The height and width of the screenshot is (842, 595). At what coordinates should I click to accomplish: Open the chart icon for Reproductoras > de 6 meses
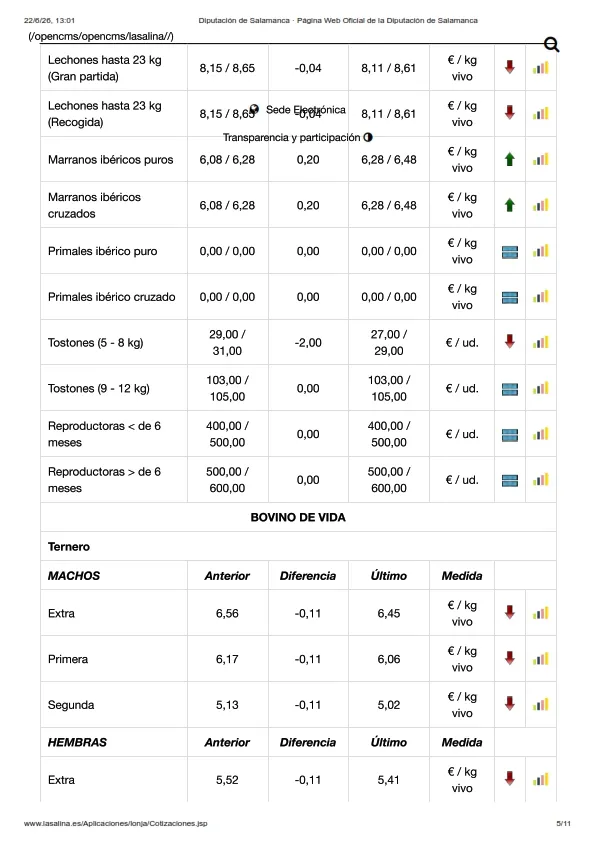click(x=541, y=480)
